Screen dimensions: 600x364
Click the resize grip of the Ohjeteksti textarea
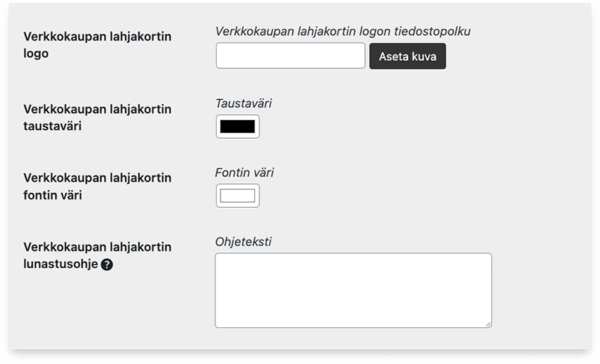tap(488, 324)
